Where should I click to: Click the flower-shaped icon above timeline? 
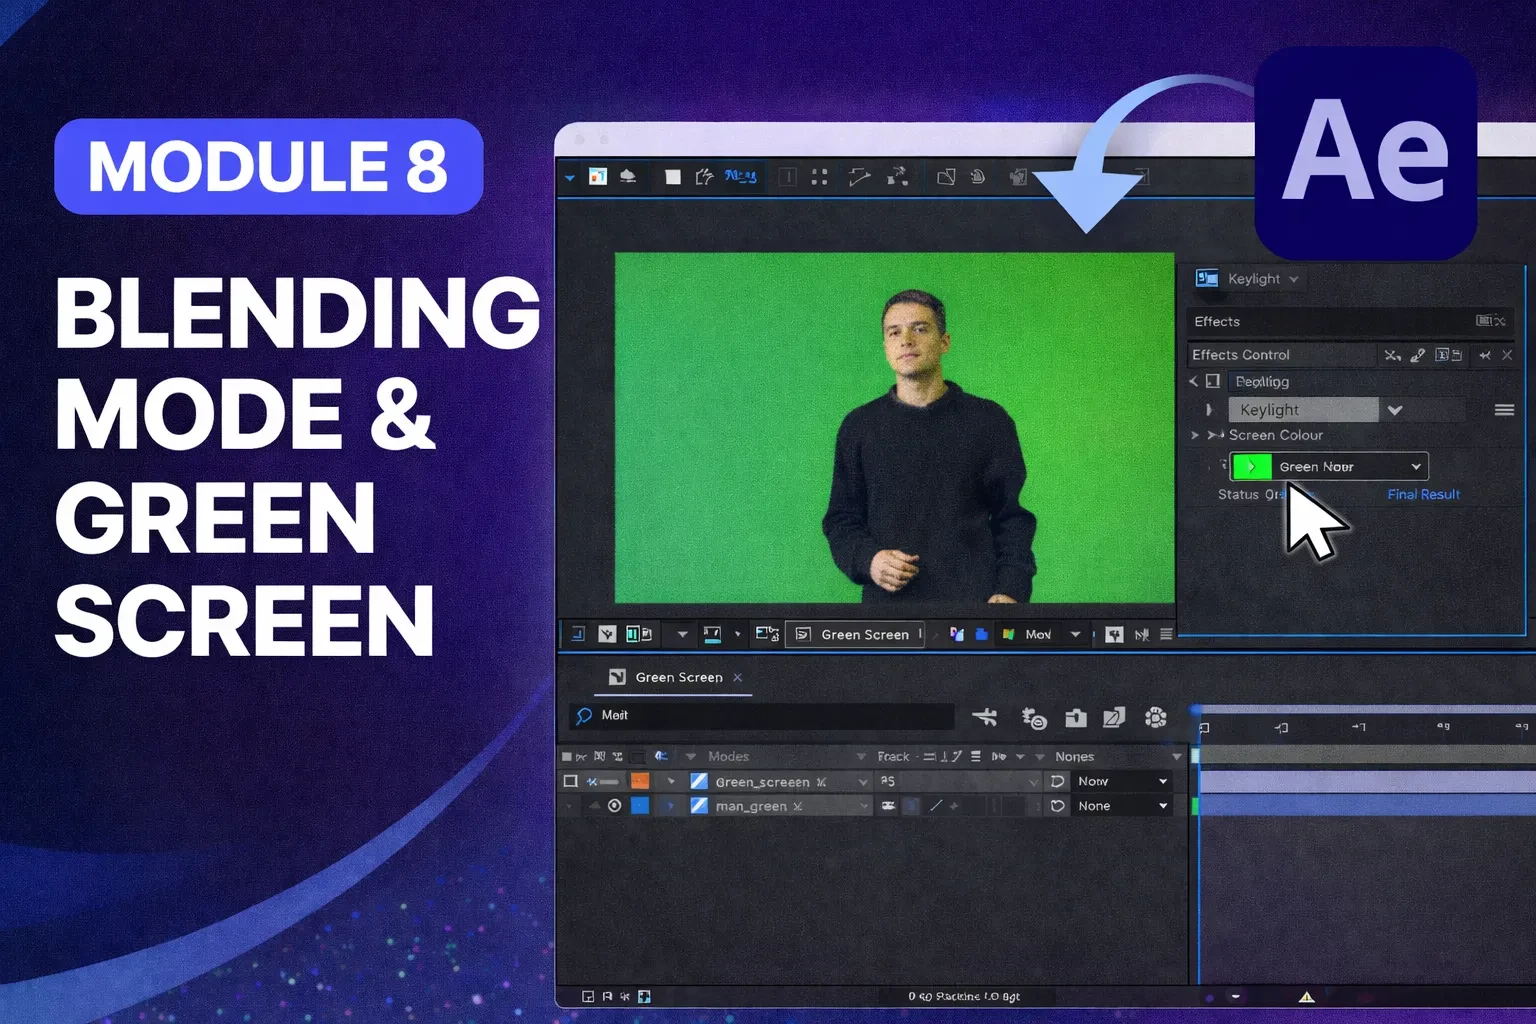(x=1155, y=717)
